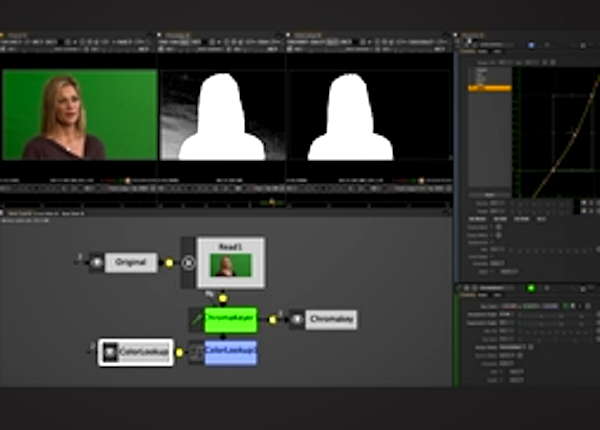
Task: Click the Read1 node green screen thumbnail
Action: tap(230, 265)
